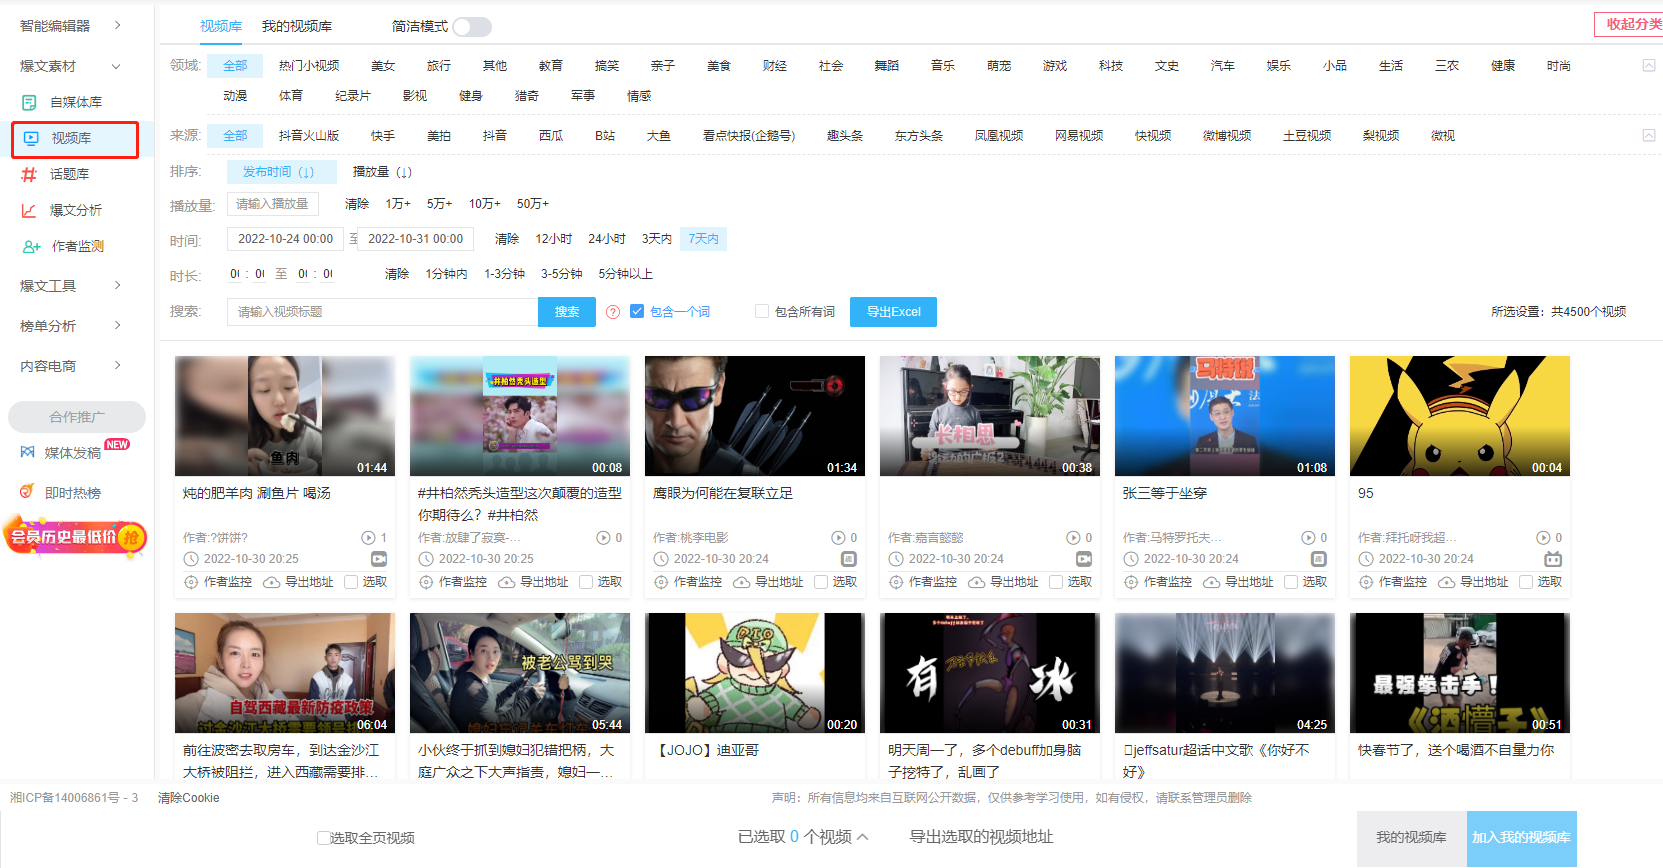Click clock time icon on 井柏然 card
This screenshot has height=868, width=1663.
point(426,559)
